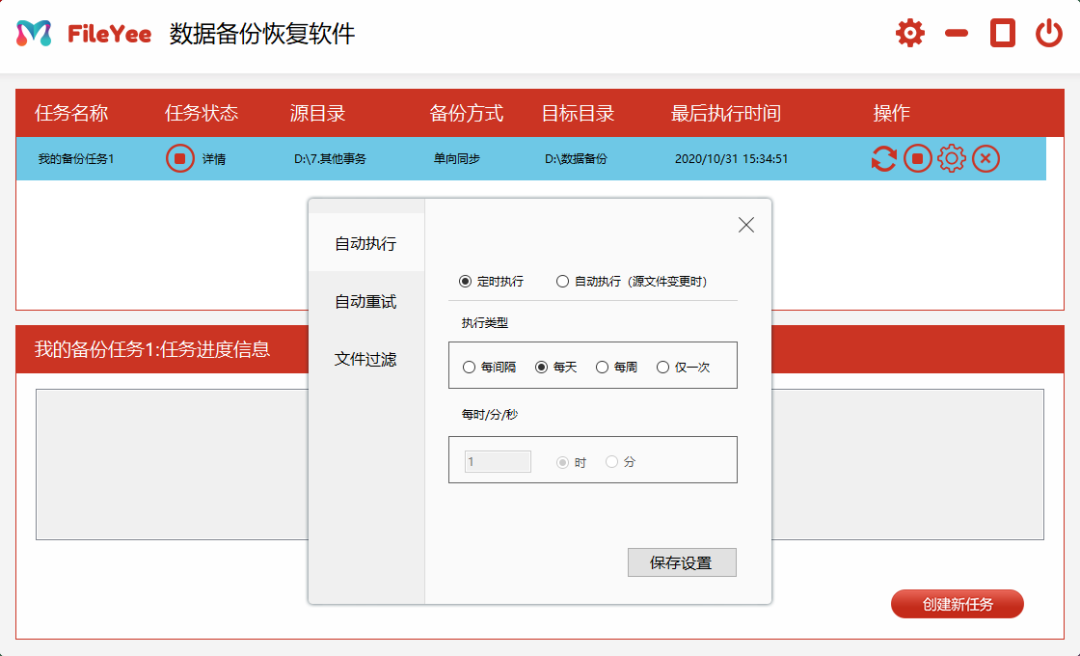Viewport: 1080px width, 656px height.
Task: Open task settings gear in the task row
Action: (x=951, y=159)
